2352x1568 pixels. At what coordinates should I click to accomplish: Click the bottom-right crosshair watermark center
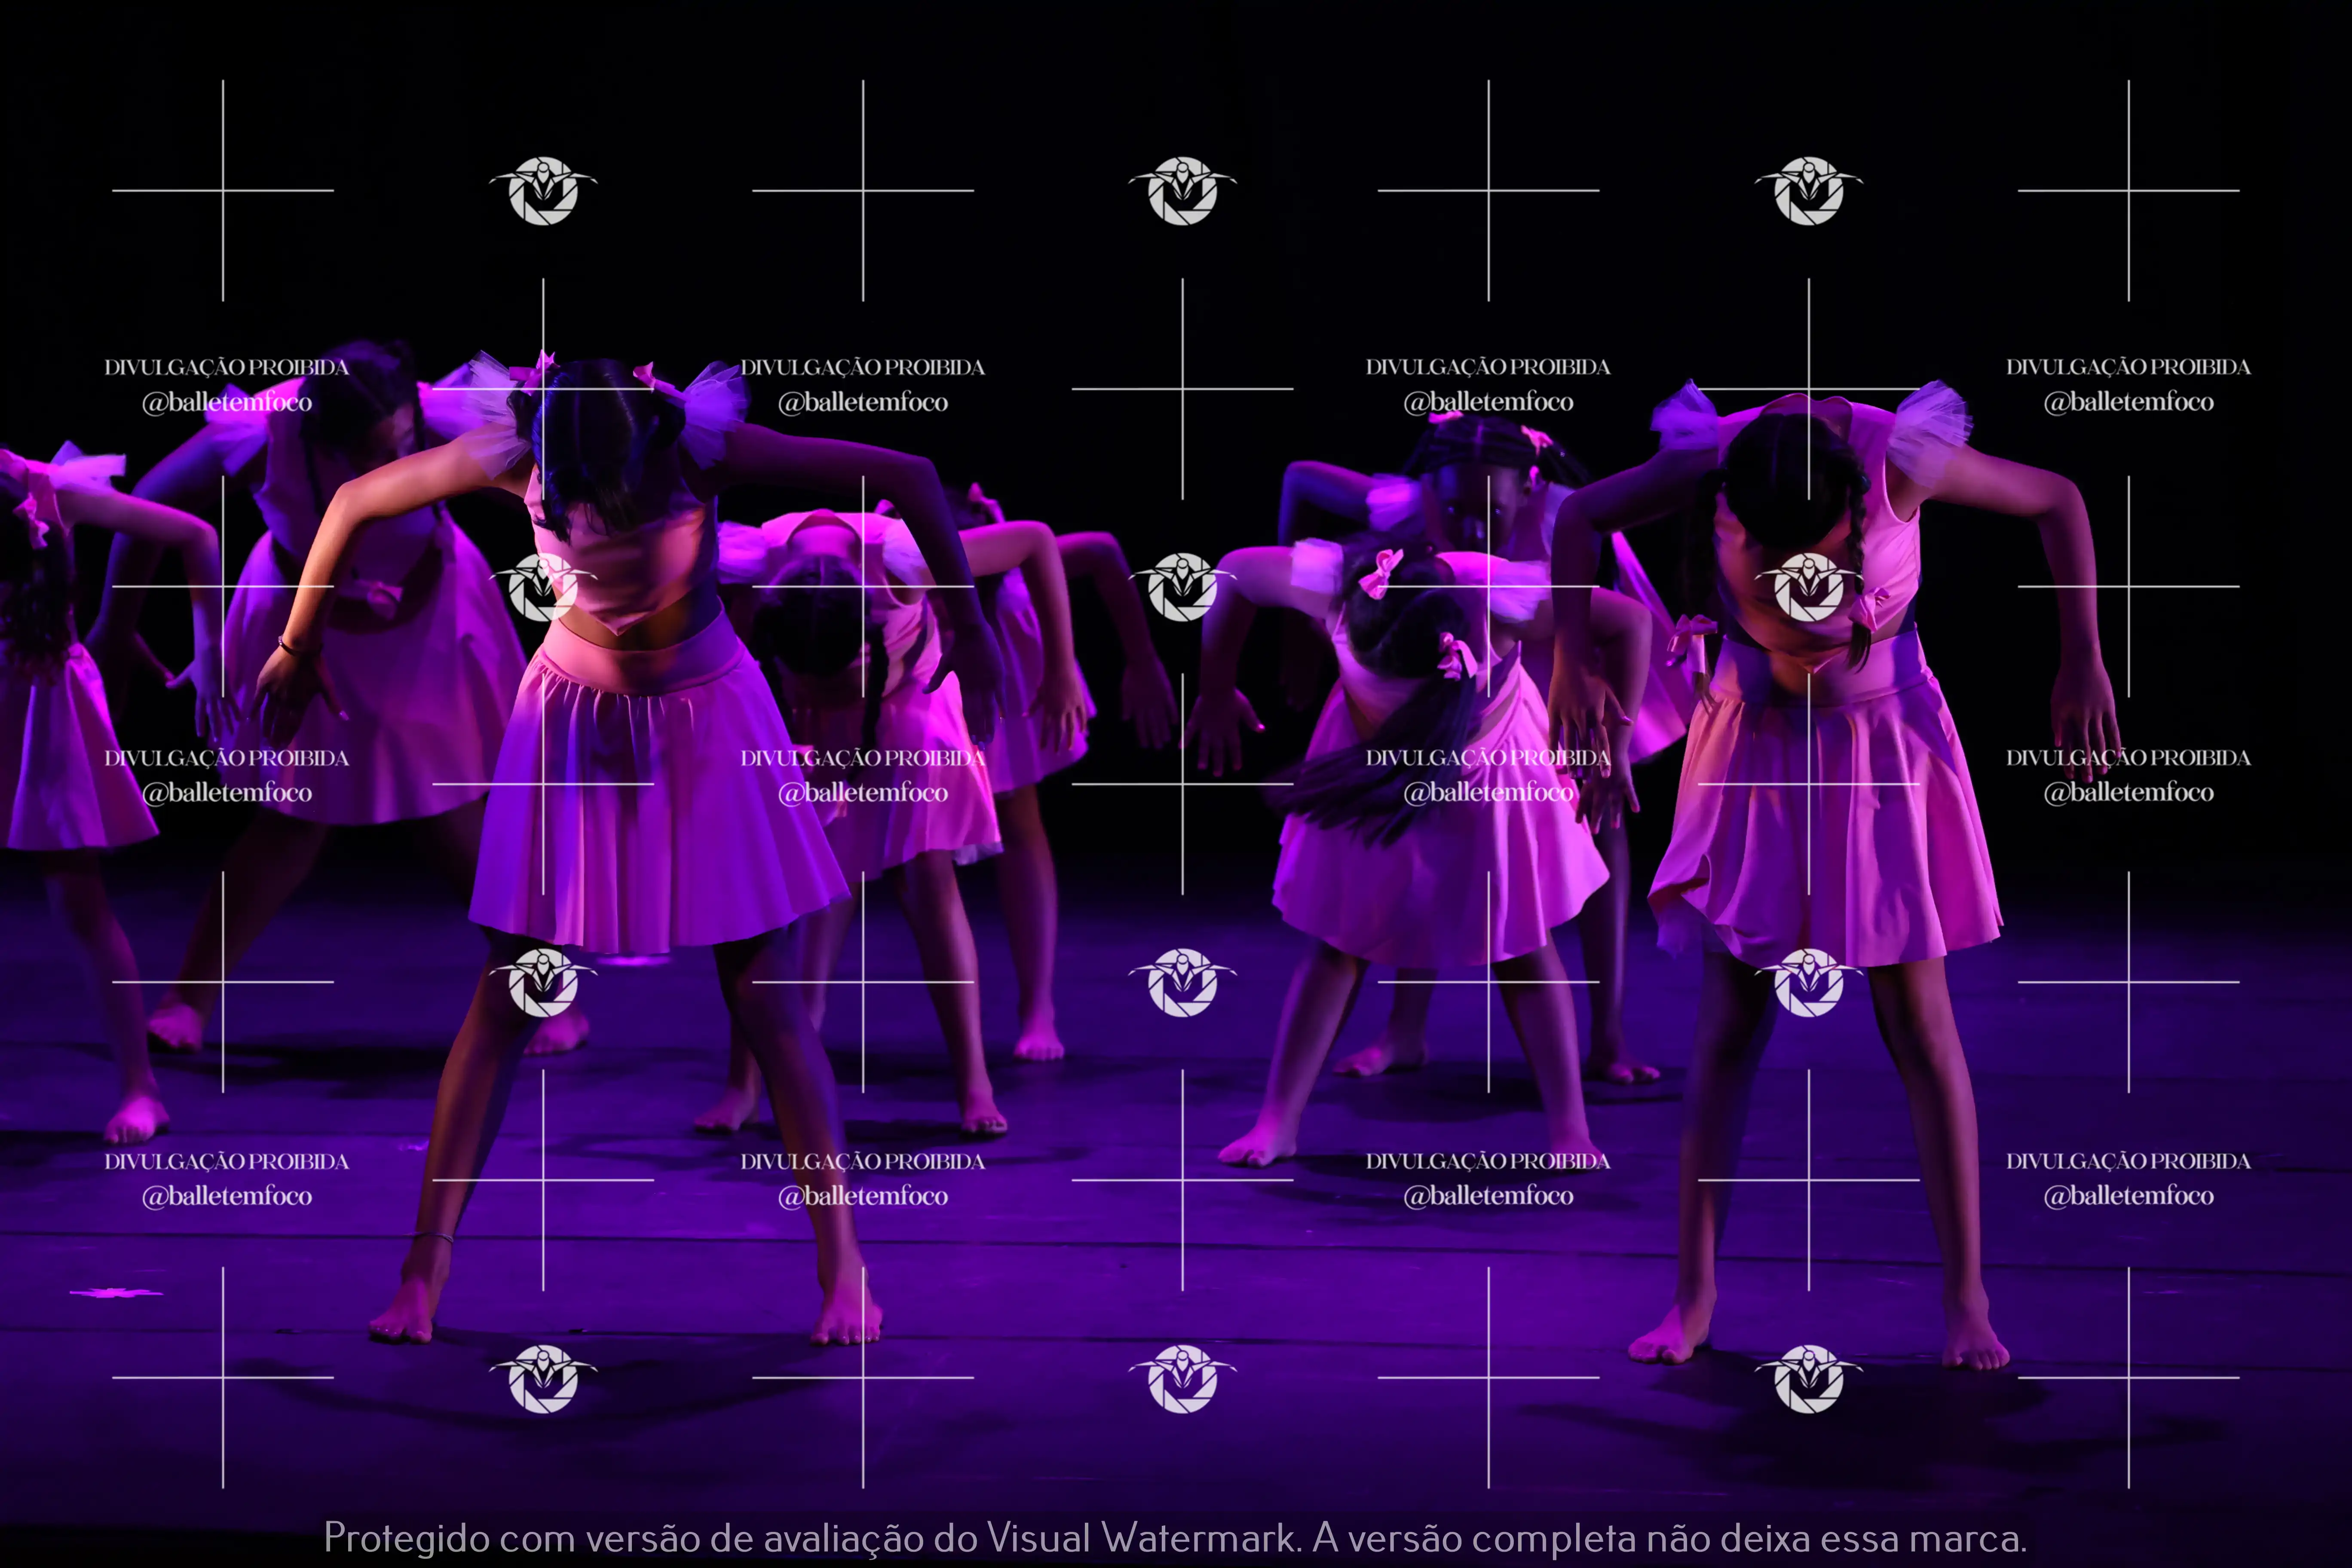pos(2128,1378)
